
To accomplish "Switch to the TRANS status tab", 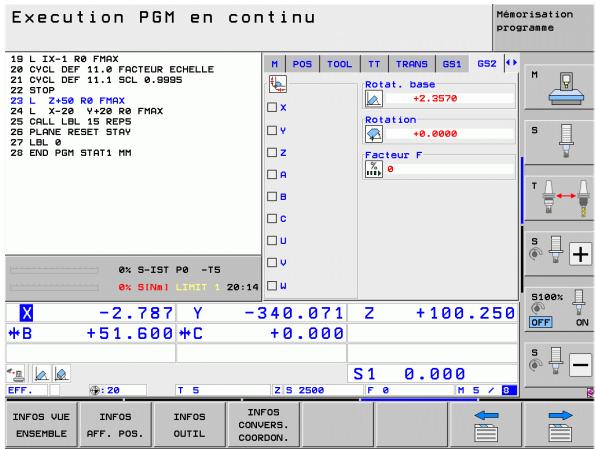I will tap(412, 64).
